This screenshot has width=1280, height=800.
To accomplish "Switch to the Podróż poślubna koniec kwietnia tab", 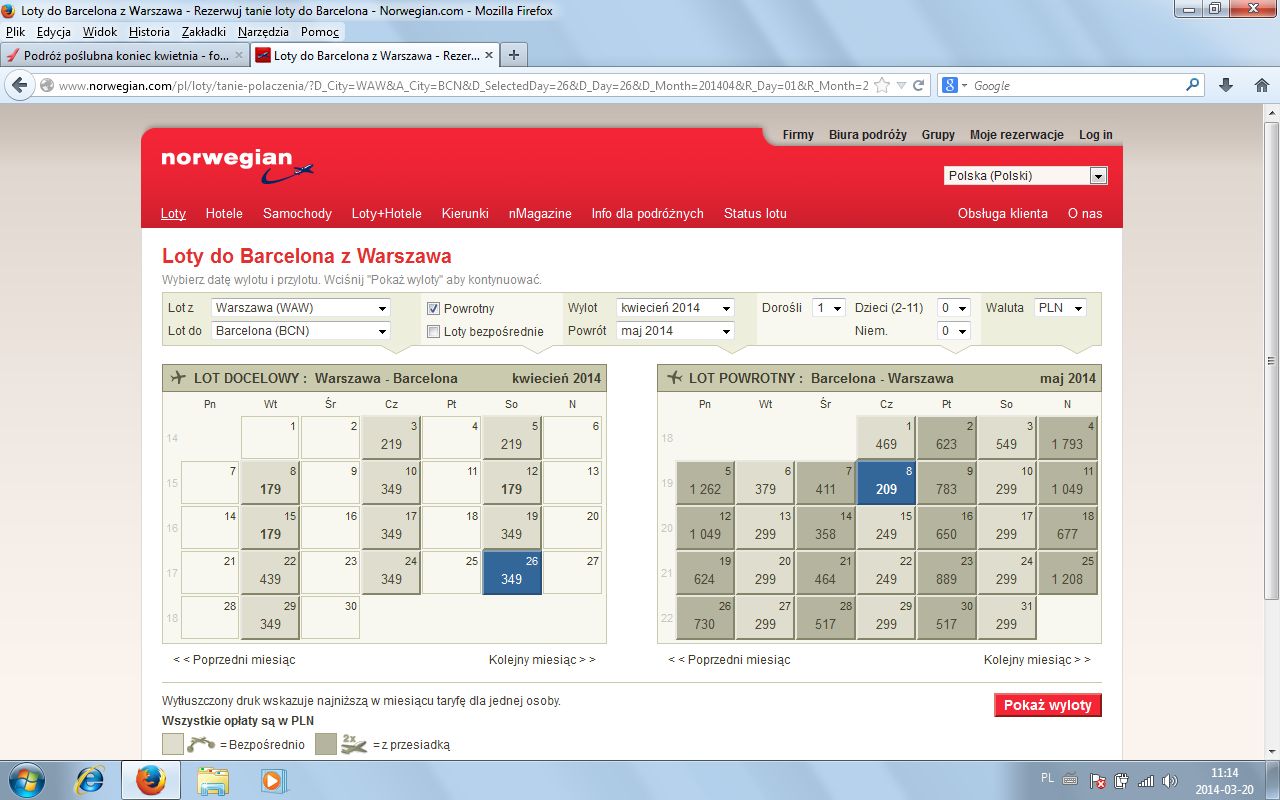I will [x=124, y=56].
